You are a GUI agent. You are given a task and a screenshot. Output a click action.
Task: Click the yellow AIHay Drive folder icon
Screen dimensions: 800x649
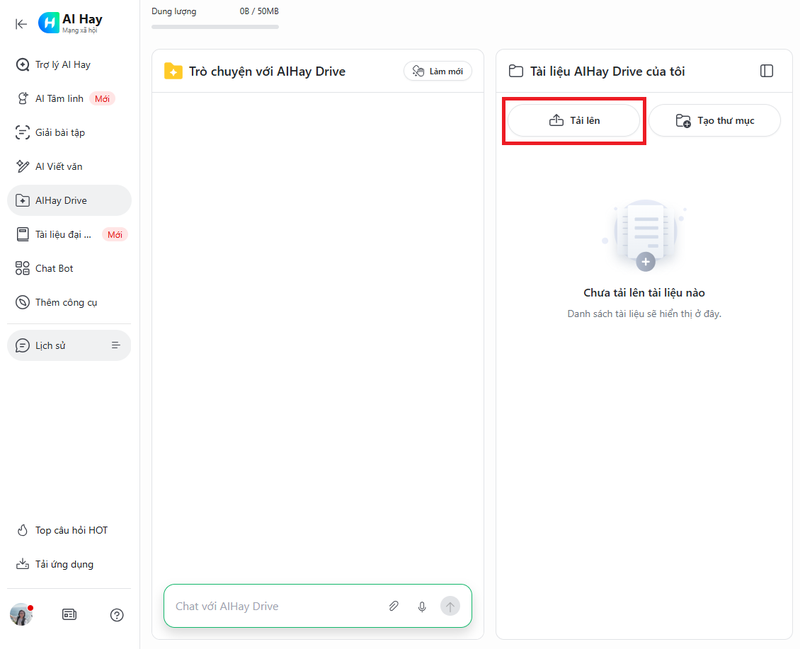[173, 71]
